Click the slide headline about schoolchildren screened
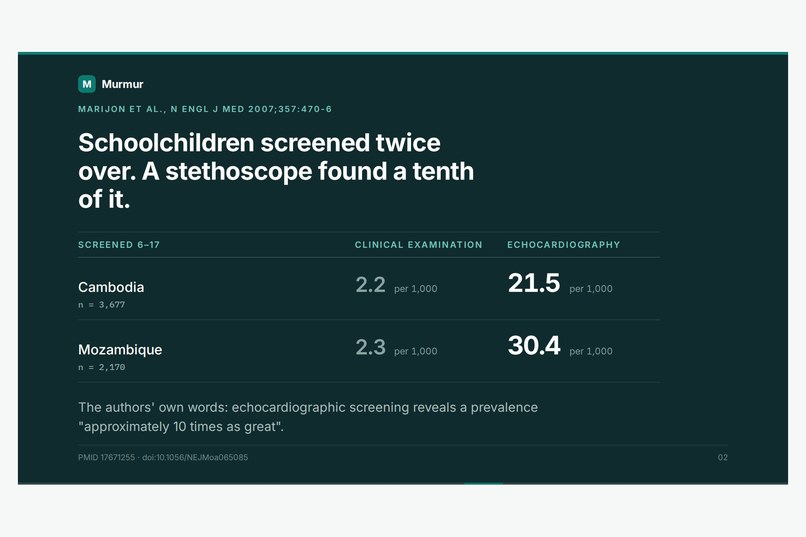This screenshot has height=537, width=806. tap(276, 171)
